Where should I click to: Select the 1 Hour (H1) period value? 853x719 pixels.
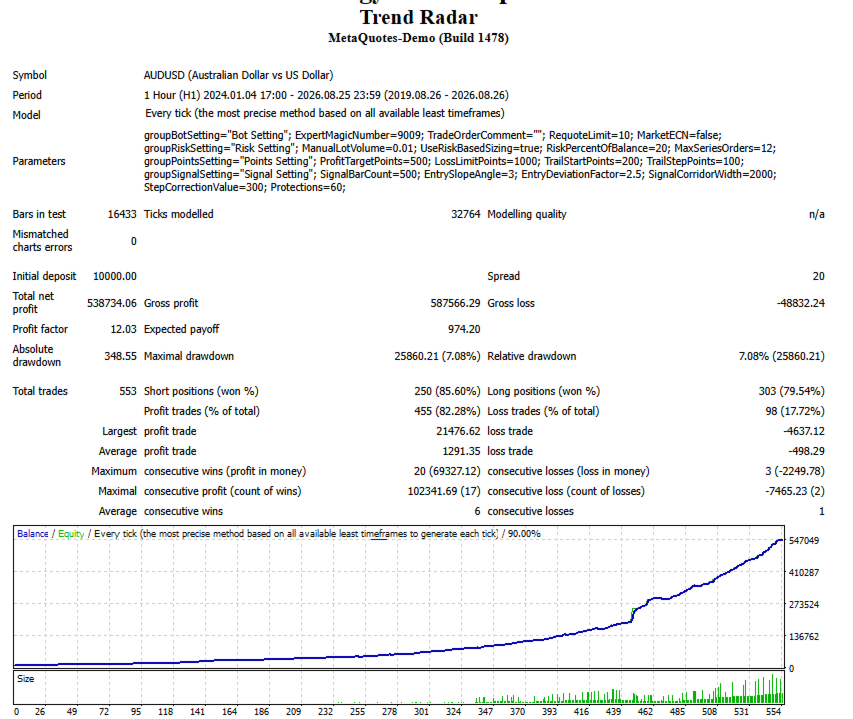[326, 95]
